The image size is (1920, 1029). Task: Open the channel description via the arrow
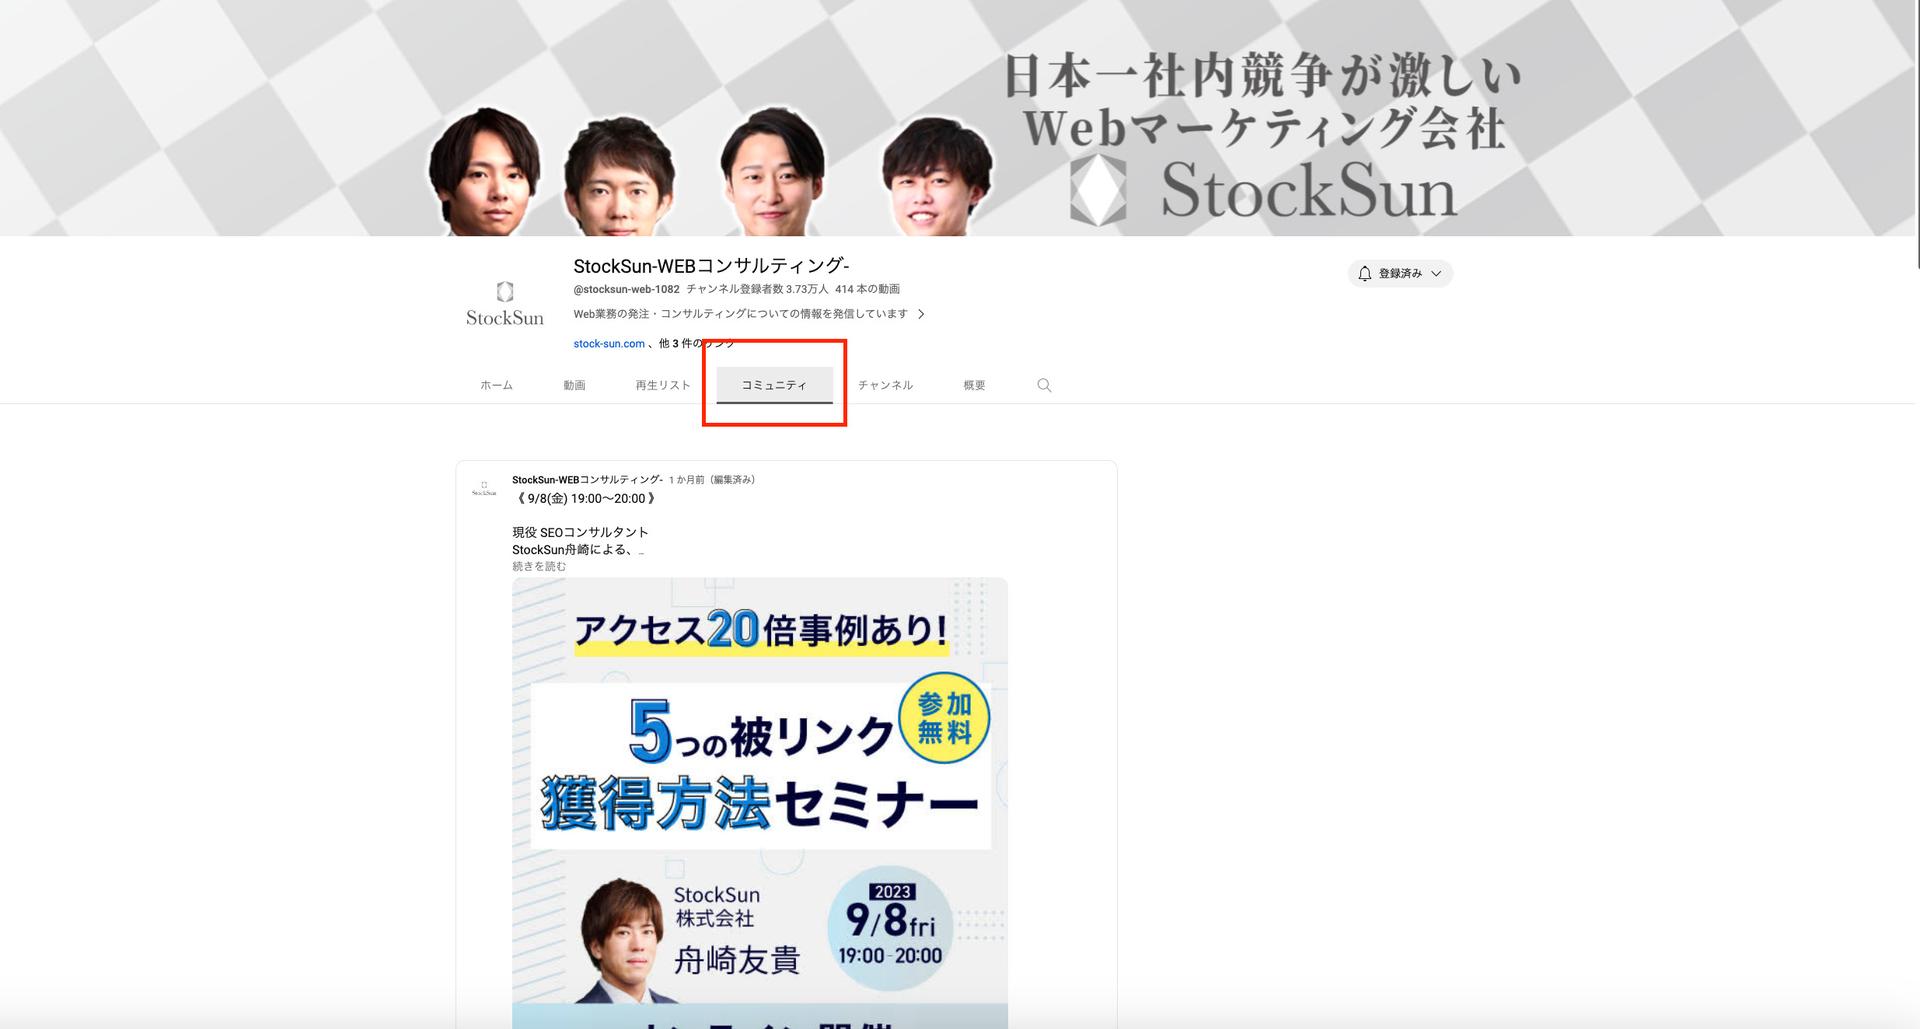pos(921,313)
